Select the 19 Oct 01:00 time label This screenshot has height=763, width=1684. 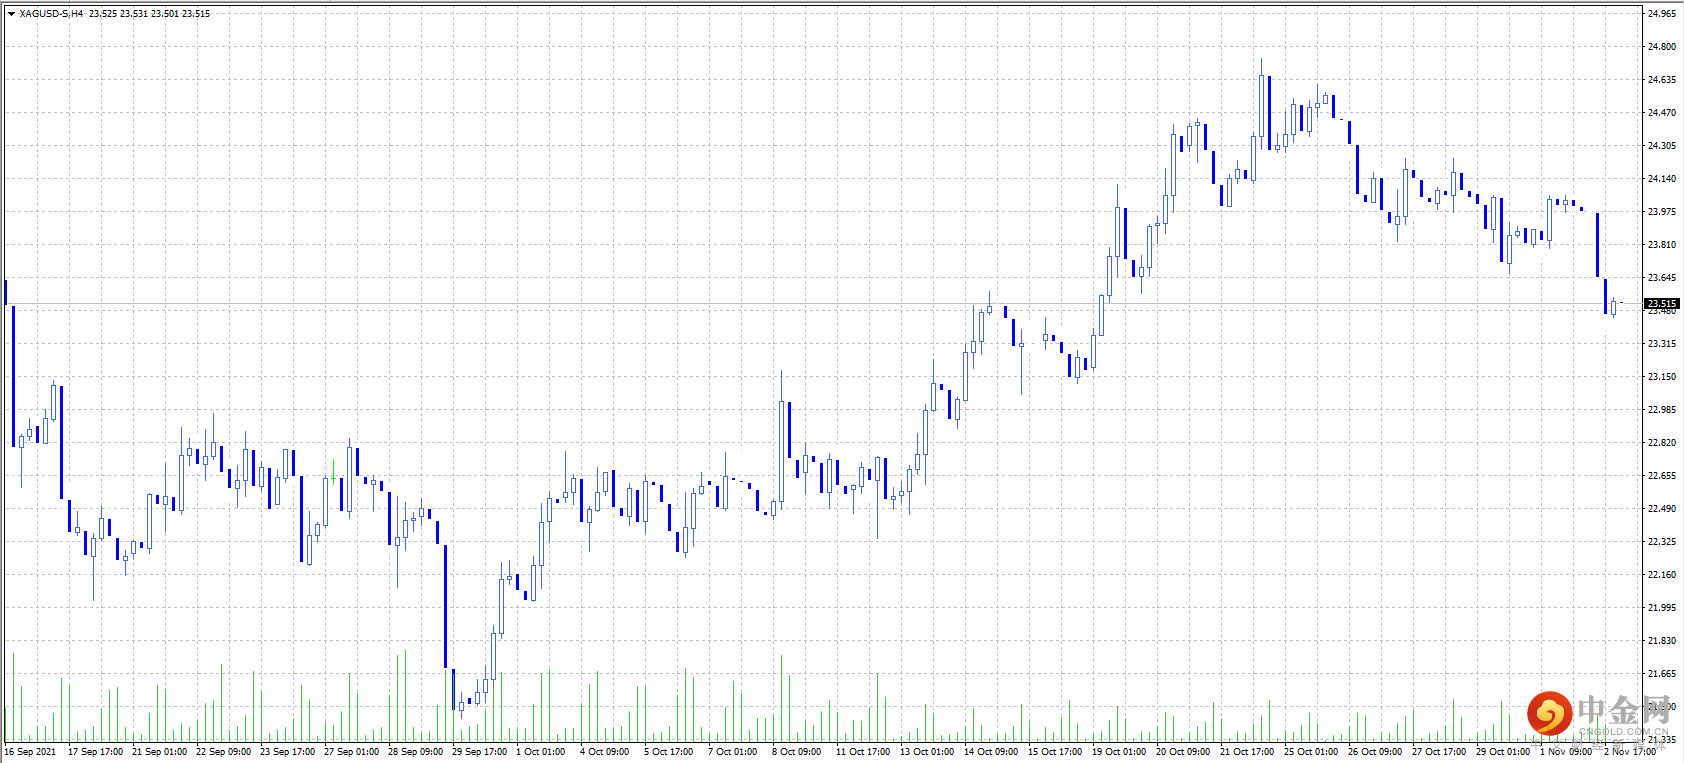(1119, 752)
